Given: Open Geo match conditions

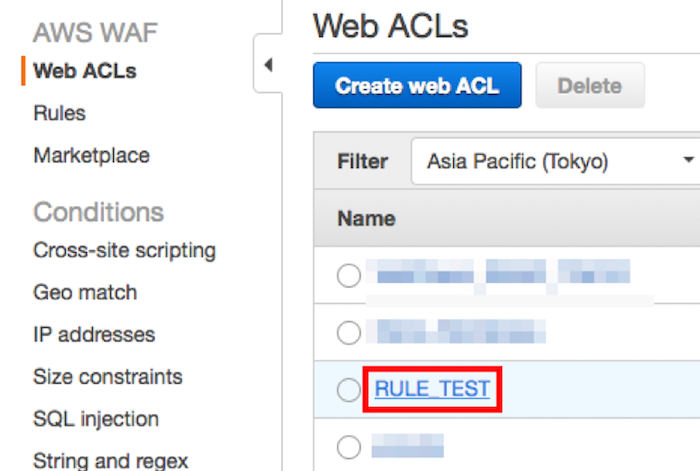Looking at the screenshot, I should pos(85,292).
